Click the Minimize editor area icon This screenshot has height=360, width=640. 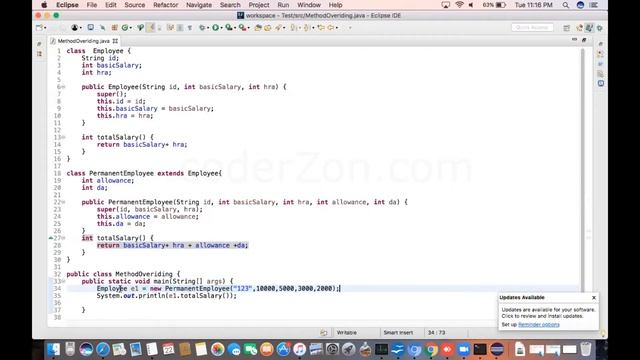click(x=574, y=40)
